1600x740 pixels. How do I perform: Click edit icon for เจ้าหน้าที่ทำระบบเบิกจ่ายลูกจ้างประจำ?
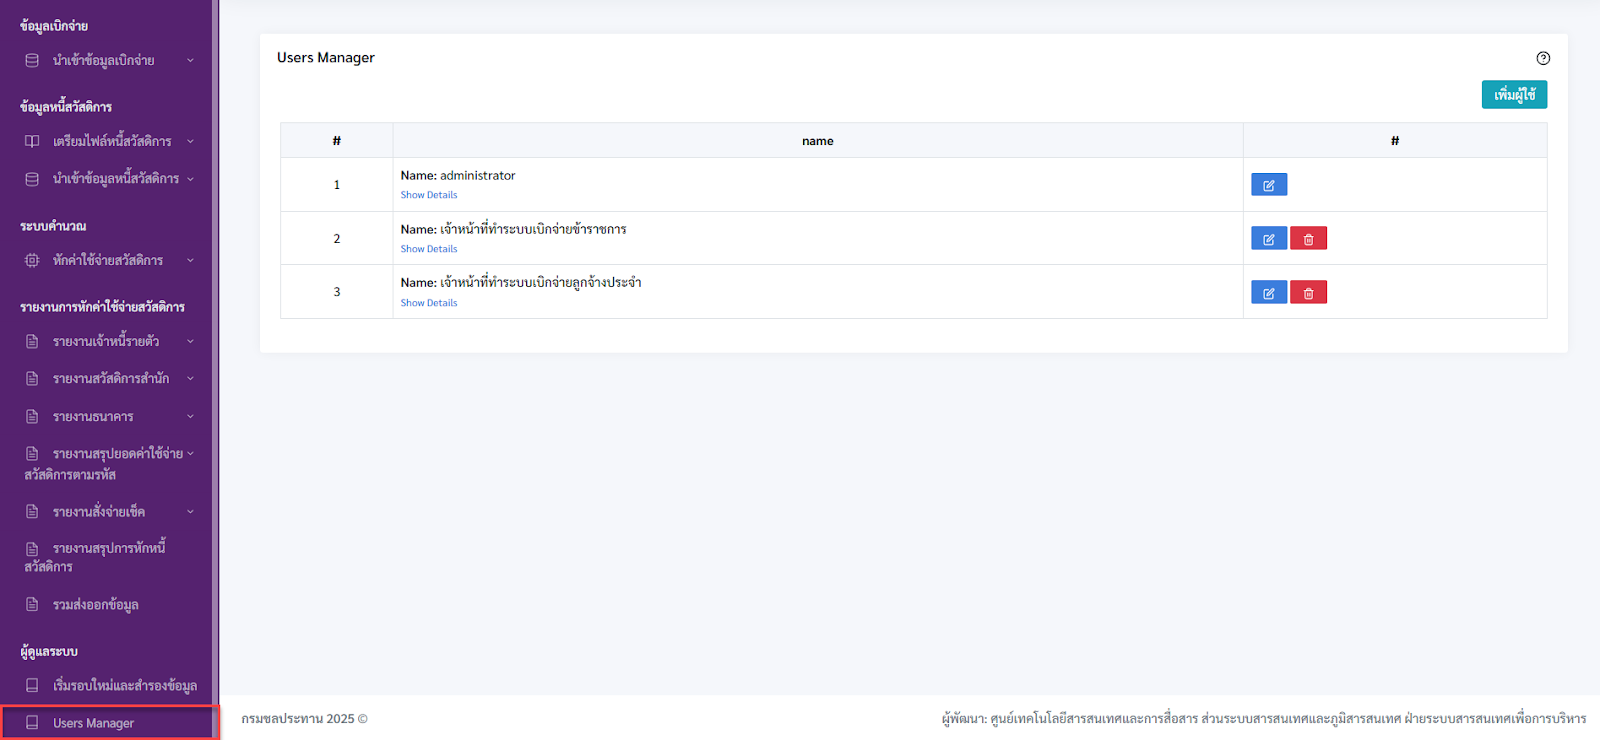tap(1269, 293)
